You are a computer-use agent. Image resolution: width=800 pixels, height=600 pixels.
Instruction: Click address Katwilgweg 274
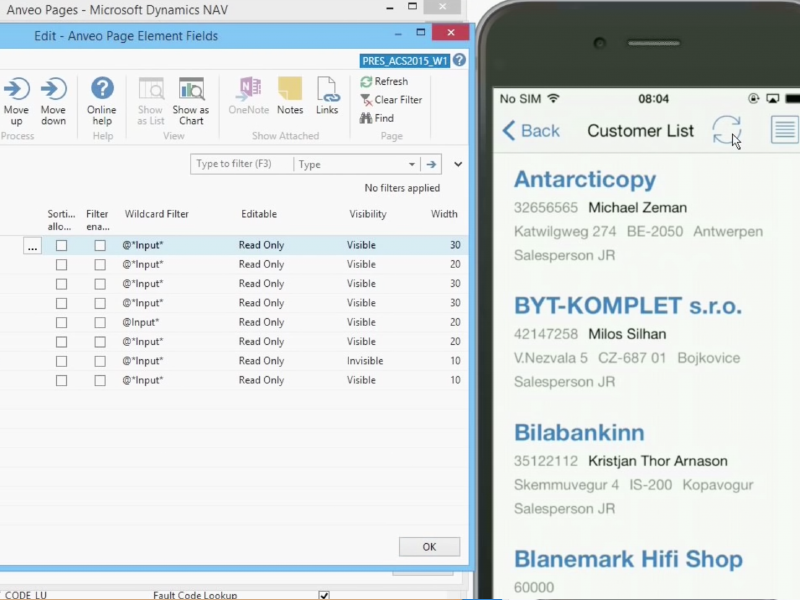[x=565, y=232]
